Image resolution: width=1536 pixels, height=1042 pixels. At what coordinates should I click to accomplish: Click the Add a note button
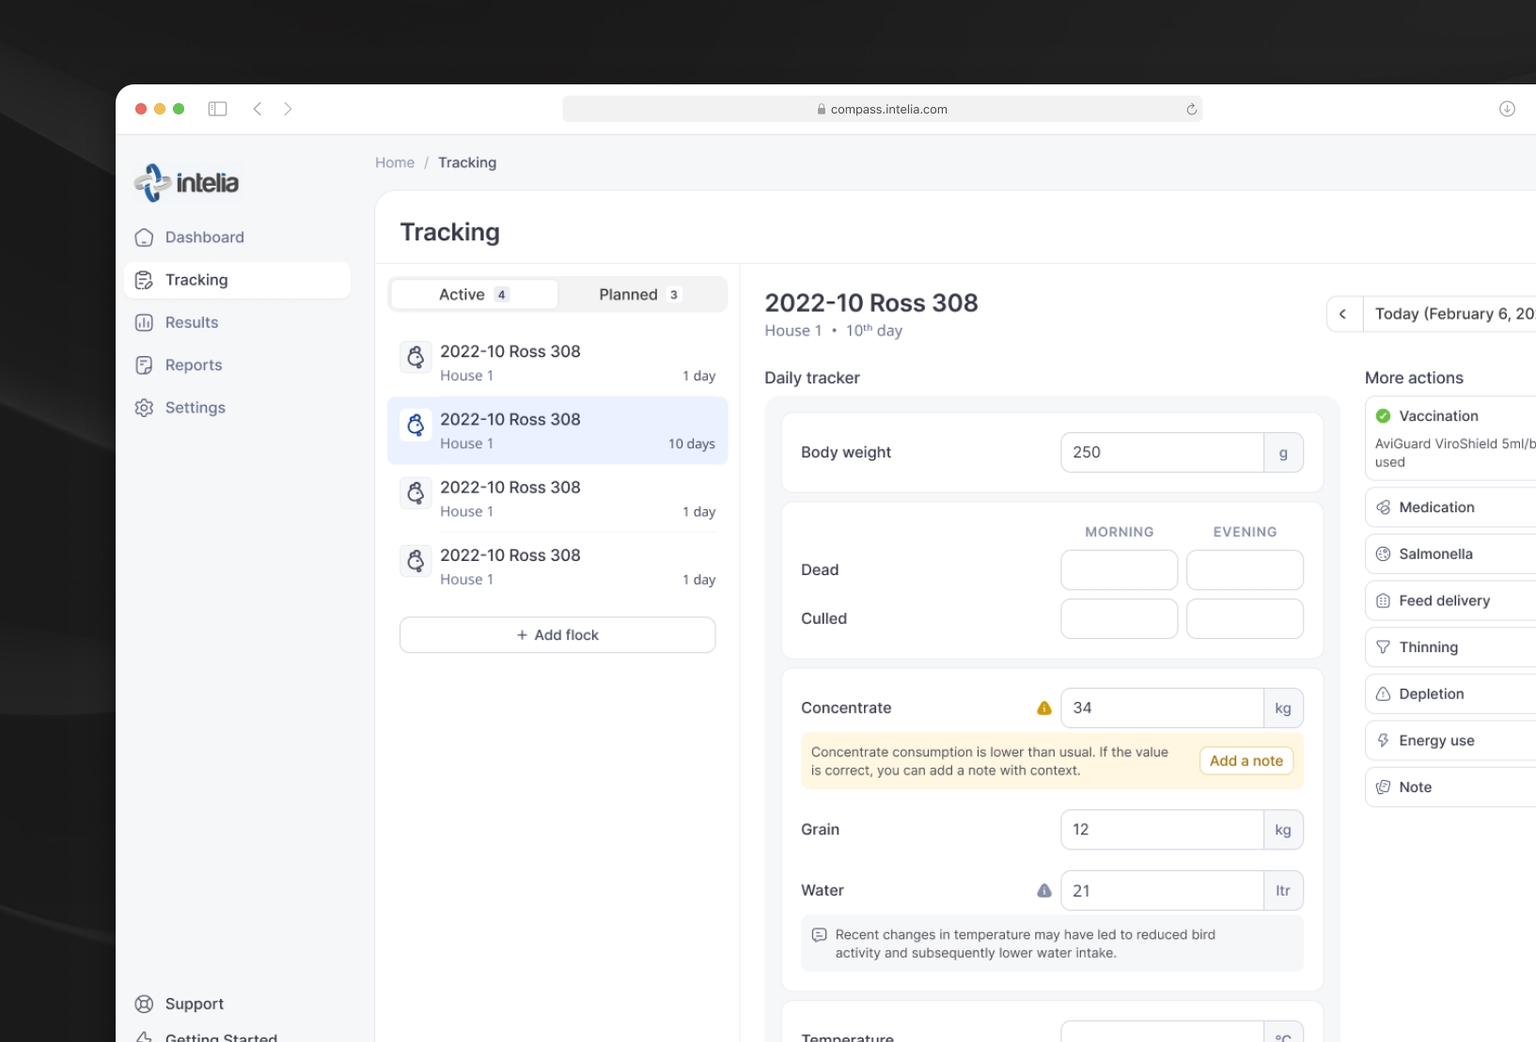click(x=1246, y=760)
